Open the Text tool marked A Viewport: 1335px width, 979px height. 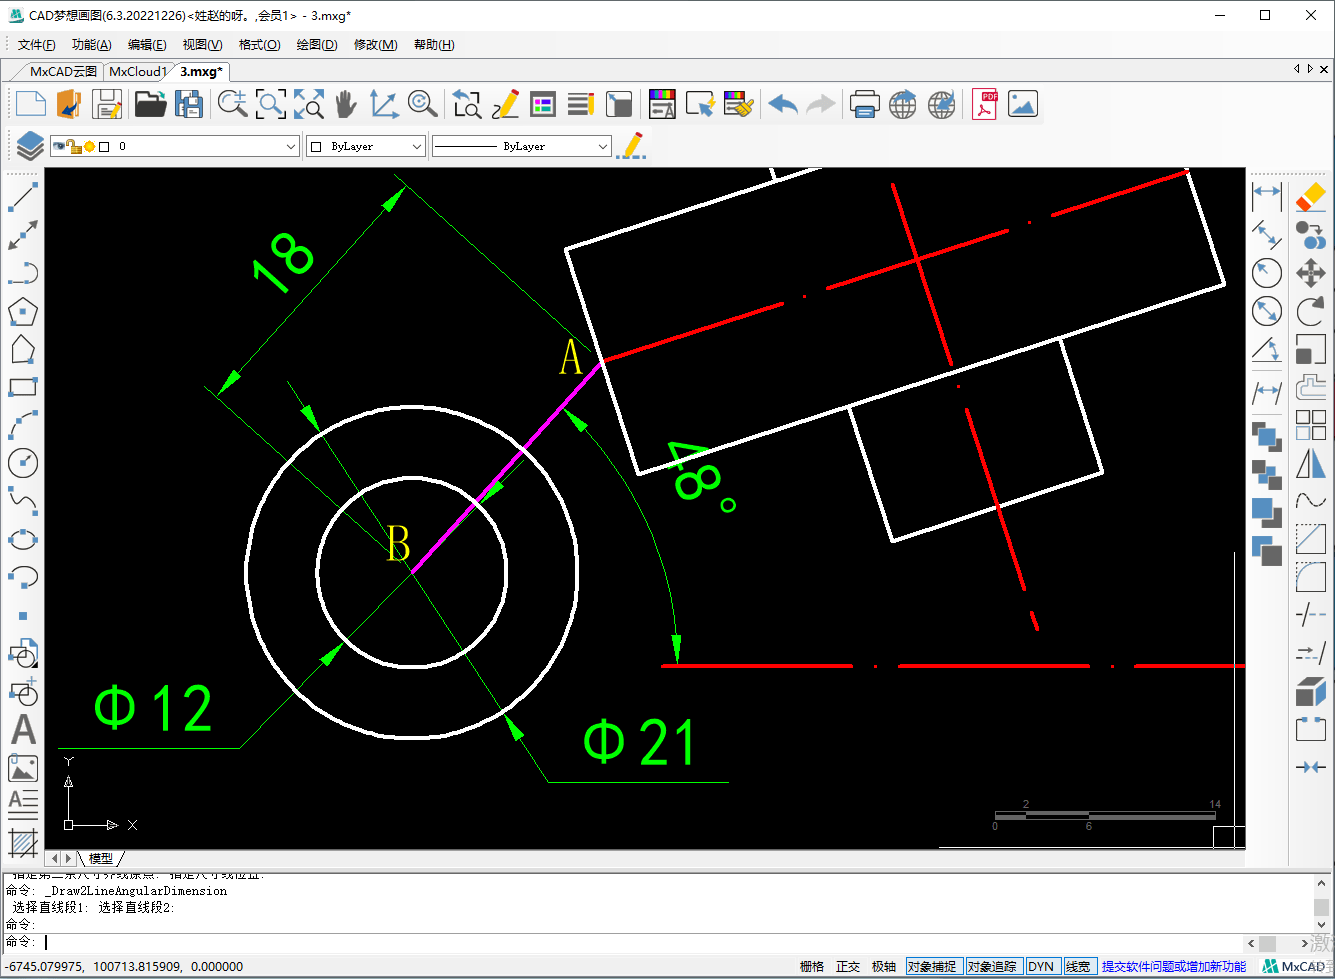22,729
